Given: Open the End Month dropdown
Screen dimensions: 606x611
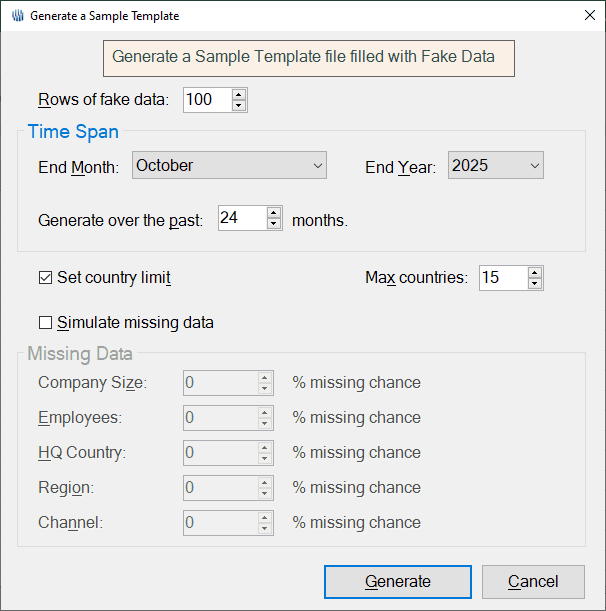Looking at the screenshot, I should 229,165.
